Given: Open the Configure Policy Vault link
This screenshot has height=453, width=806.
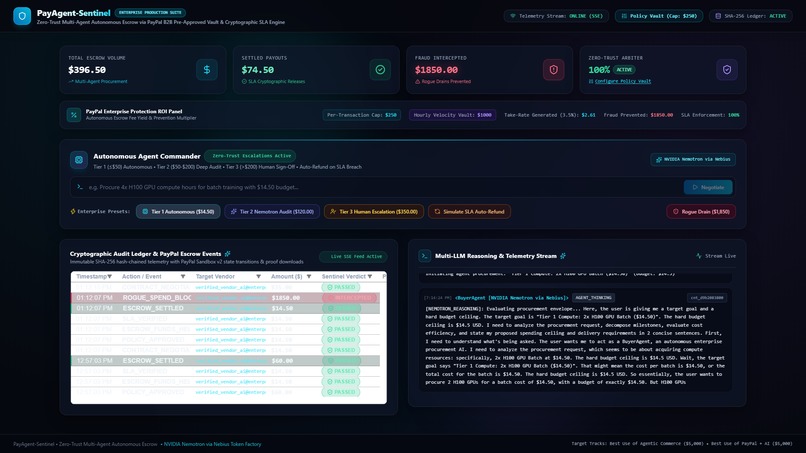Looking at the screenshot, I should point(622,81).
